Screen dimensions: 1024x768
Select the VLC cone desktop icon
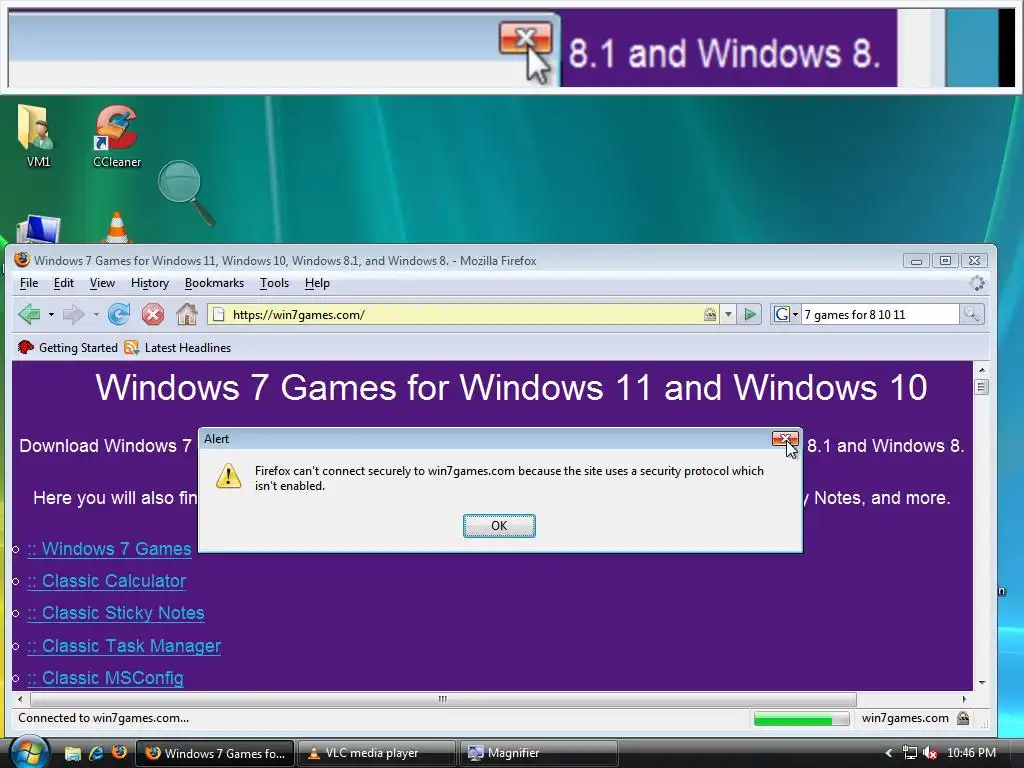point(117,228)
